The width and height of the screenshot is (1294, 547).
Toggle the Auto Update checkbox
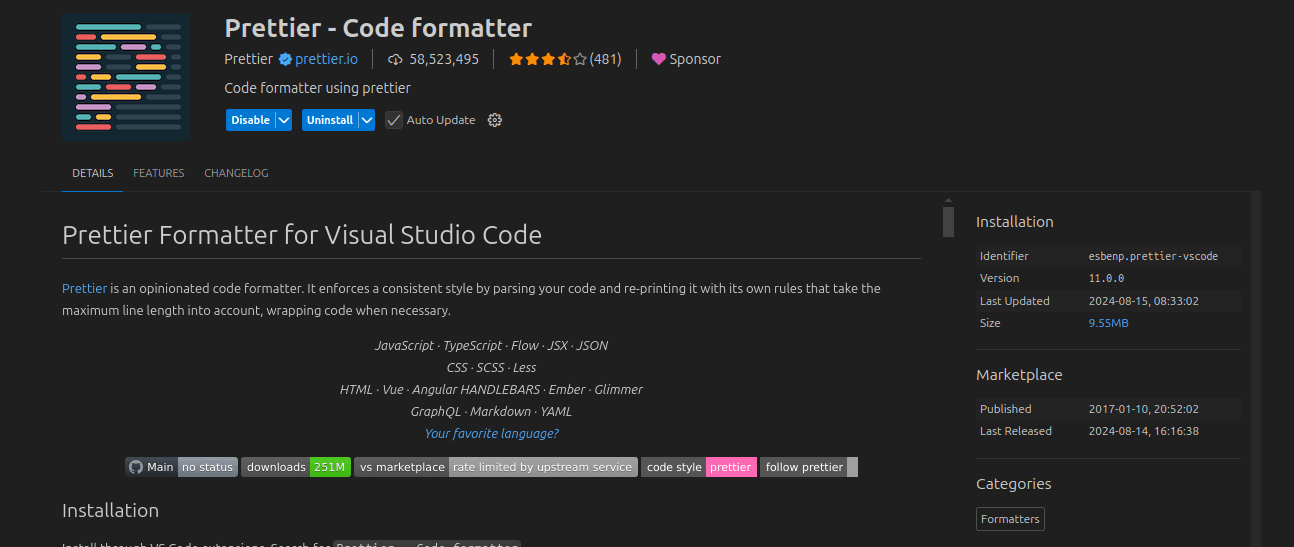394,120
